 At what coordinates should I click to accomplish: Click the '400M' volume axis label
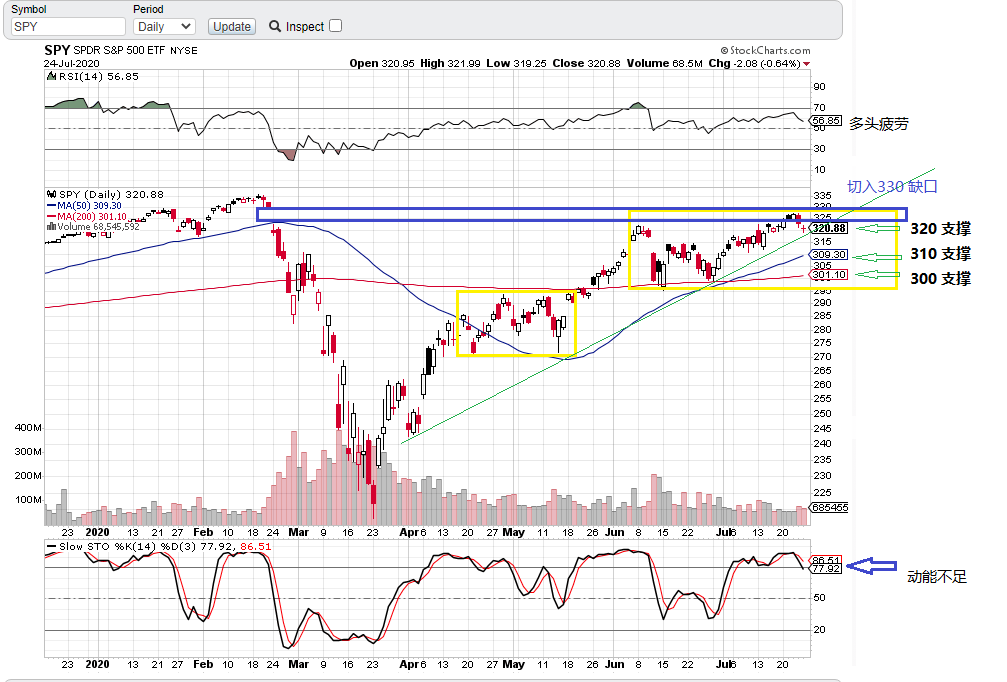(x=28, y=428)
